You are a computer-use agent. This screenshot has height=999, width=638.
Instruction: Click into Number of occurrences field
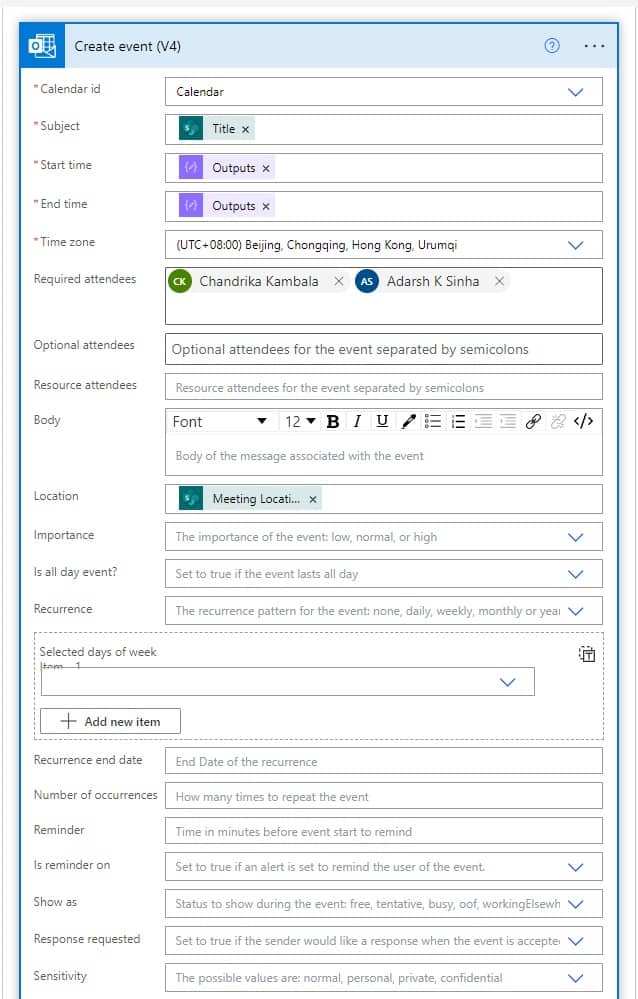(x=384, y=796)
